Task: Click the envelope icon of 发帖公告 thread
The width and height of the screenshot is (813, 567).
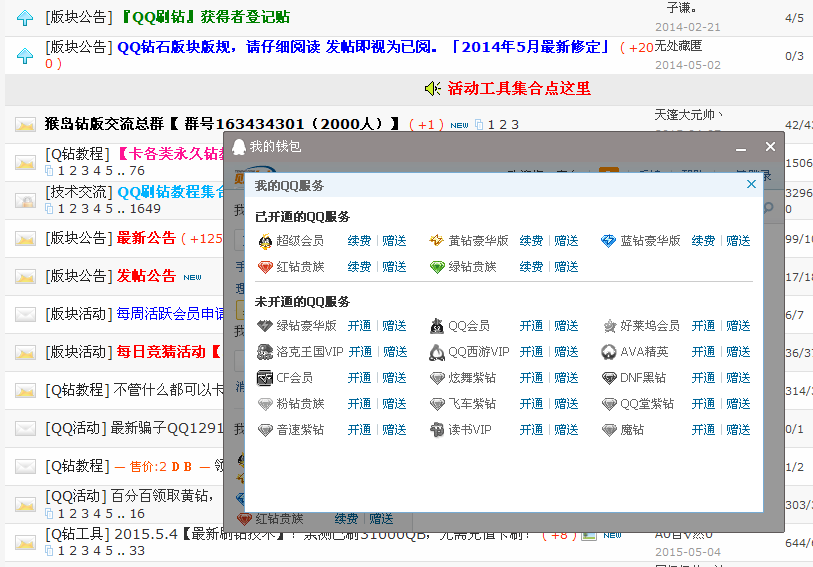Action: click(x=25, y=277)
